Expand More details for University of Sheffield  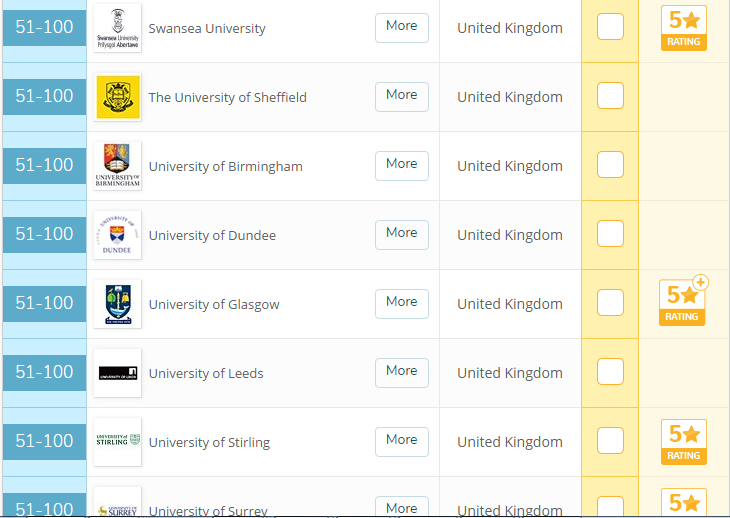pos(401,96)
